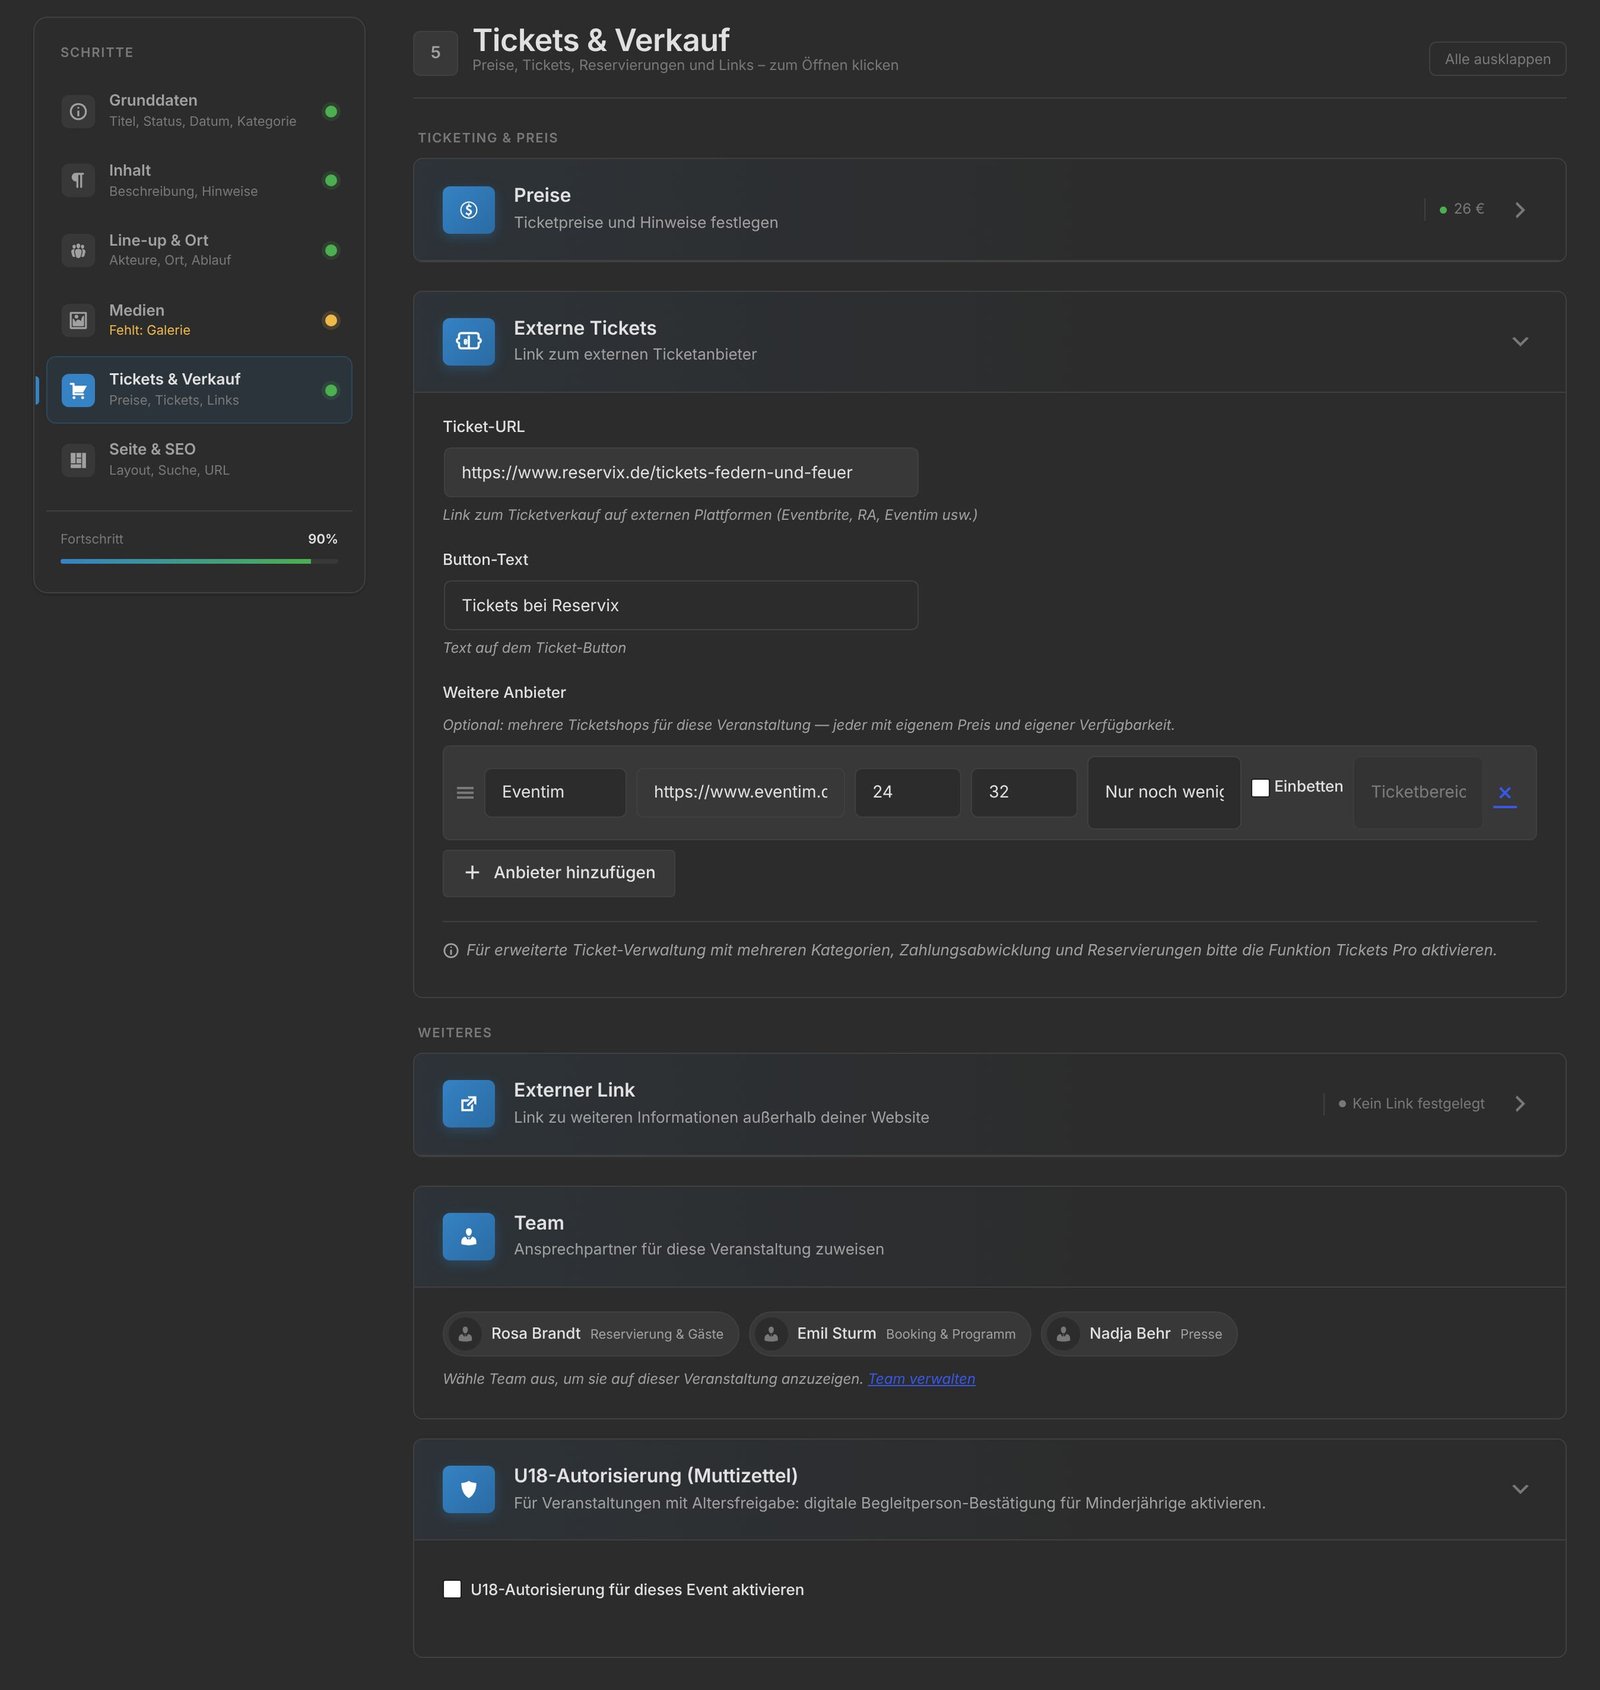Click the Inhalt paragraph icon
This screenshot has height=1690, width=1600.
coord(78,180)
